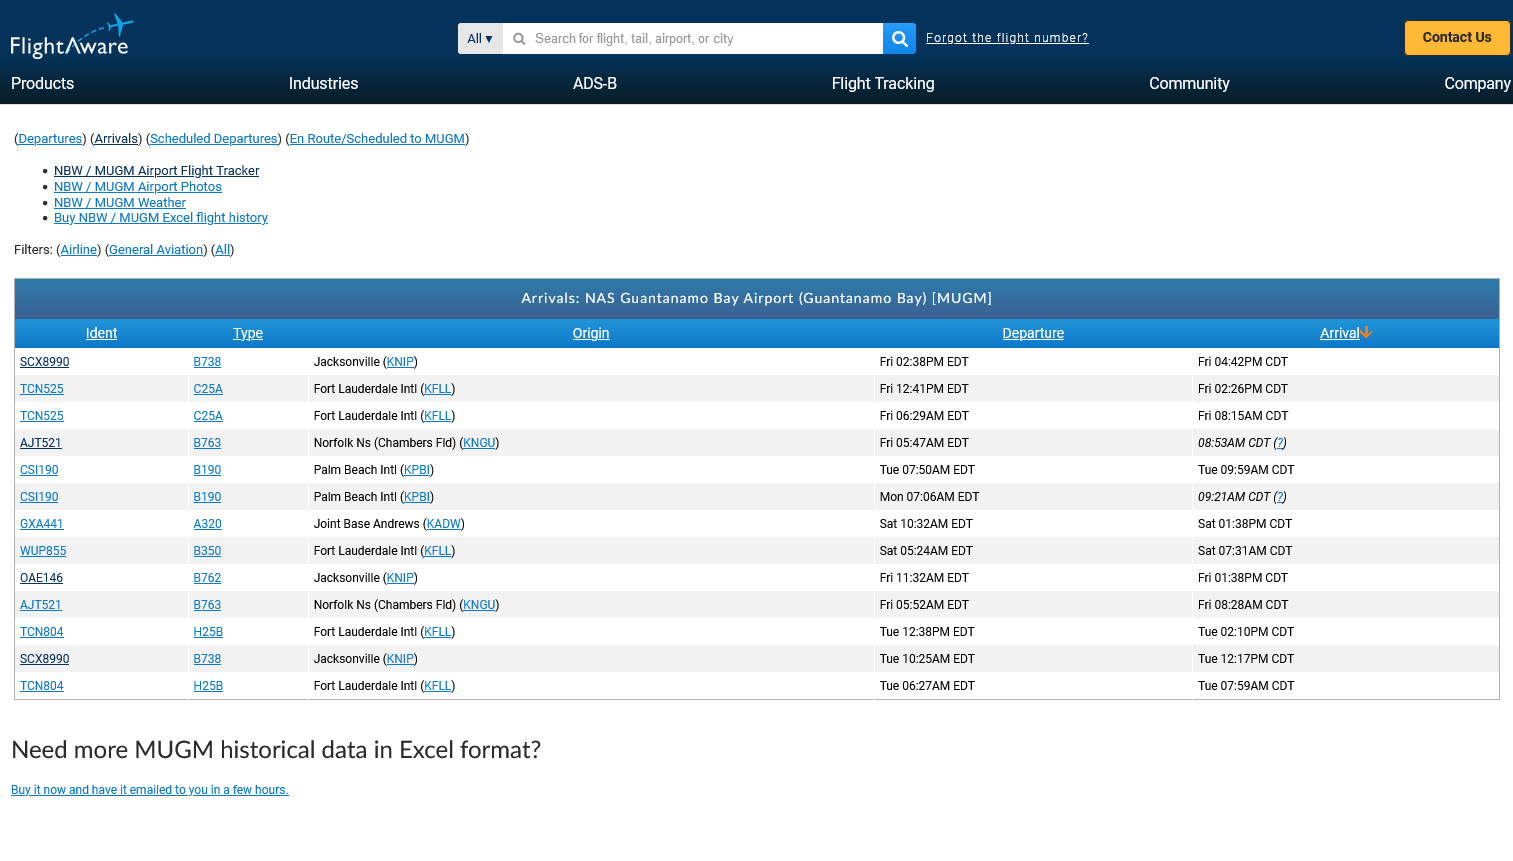Apply the General Aviation filter

point(156,250)
